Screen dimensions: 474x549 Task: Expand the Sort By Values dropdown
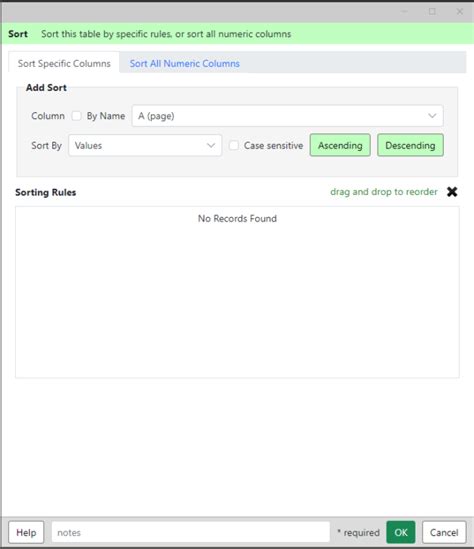point(145,145)
